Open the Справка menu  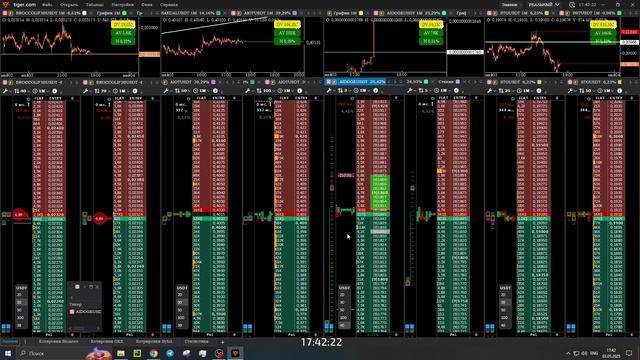(169, 4)
